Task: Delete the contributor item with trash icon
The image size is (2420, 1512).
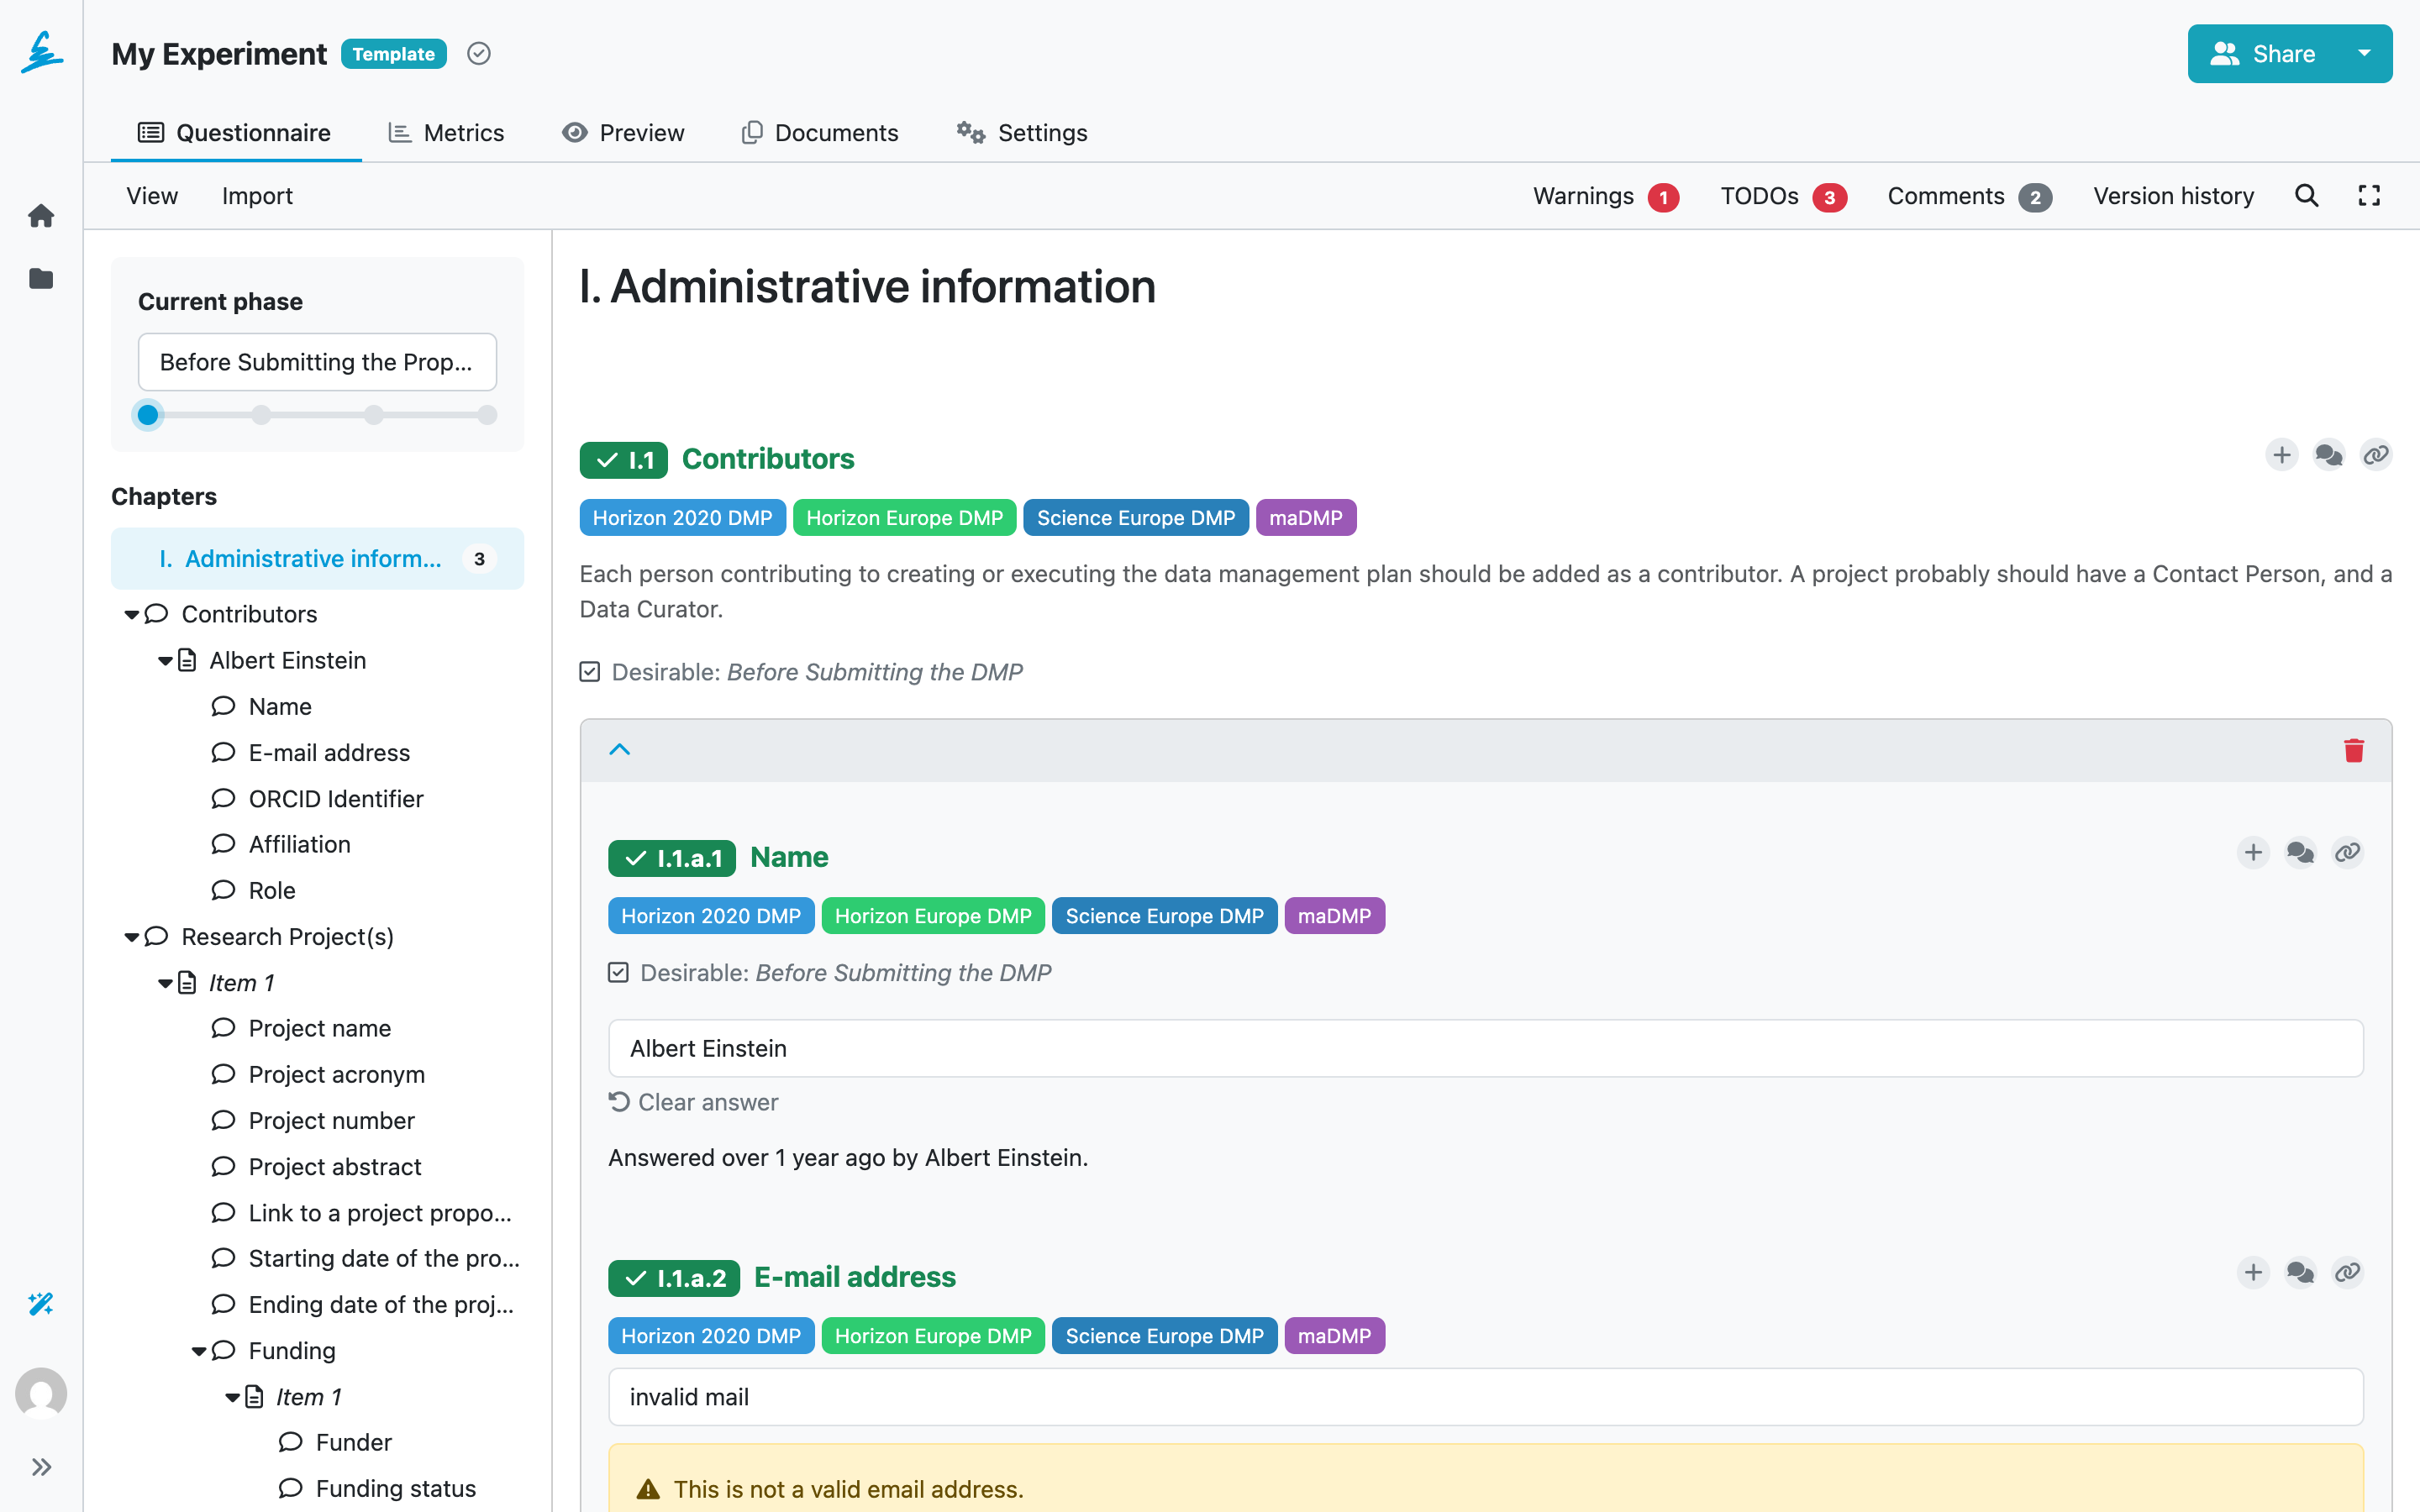Action: tap(2354, 750)
